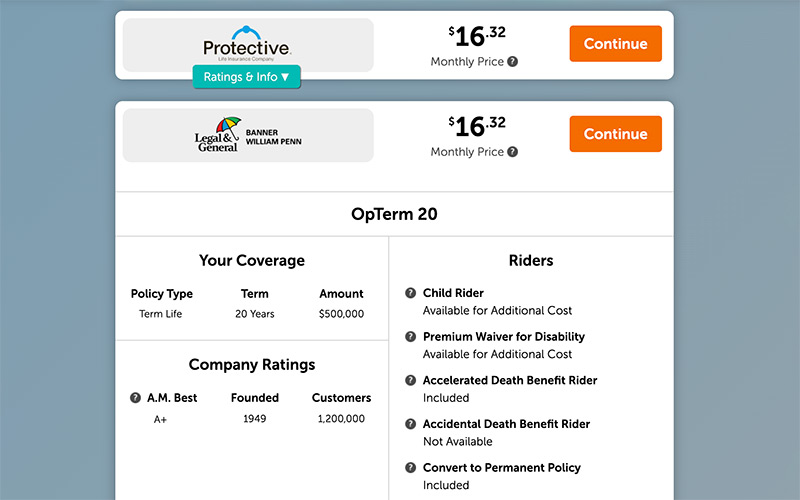The width and height of the screenshot is (800, 500).
Task: Select the 20 Years term value
Action: coord(255,314)
